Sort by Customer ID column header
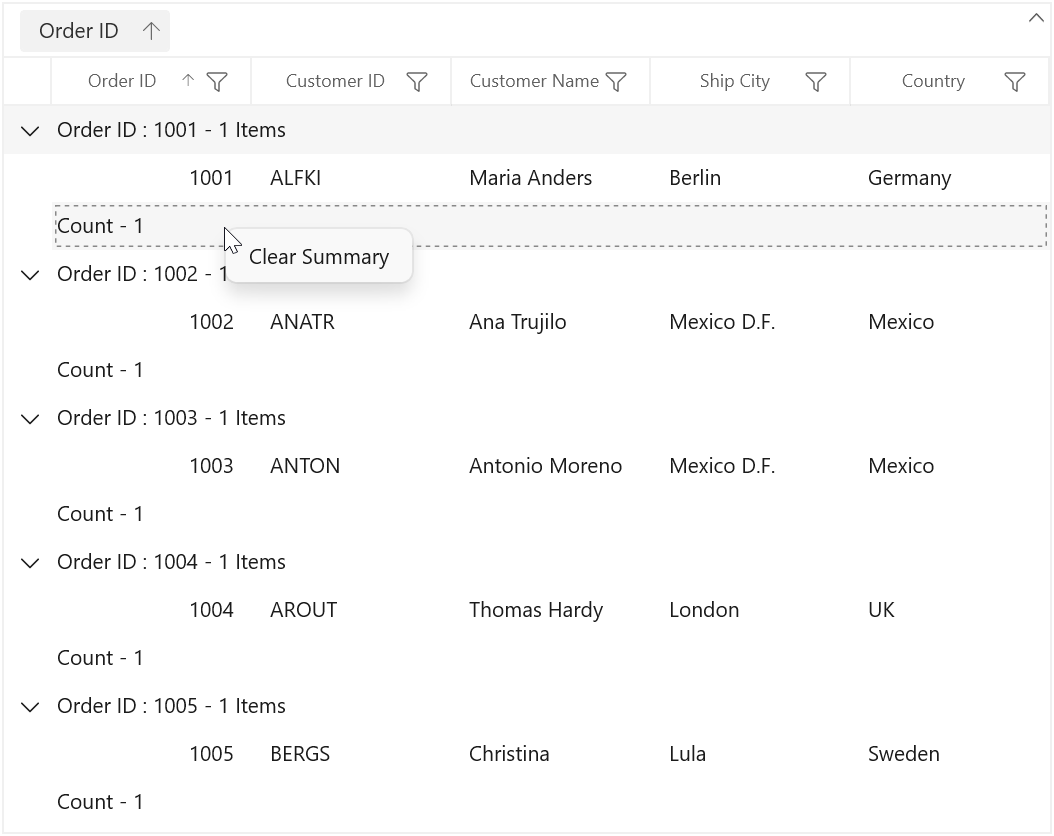 335,81
